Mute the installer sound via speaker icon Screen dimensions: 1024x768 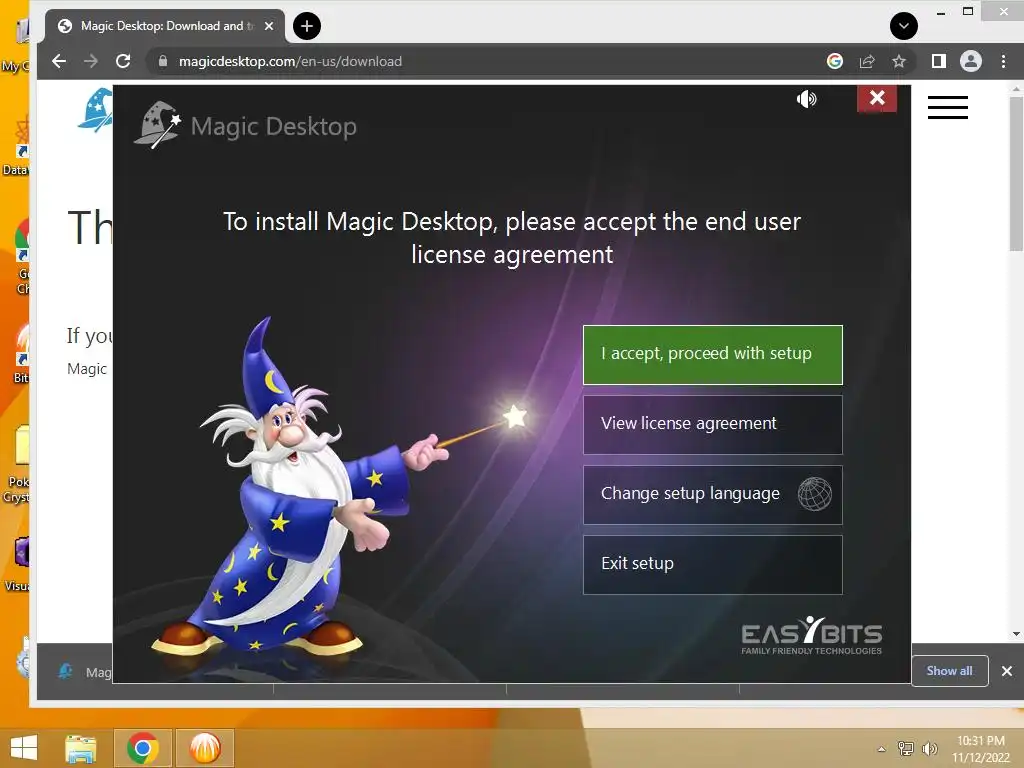tap(807, 99)
